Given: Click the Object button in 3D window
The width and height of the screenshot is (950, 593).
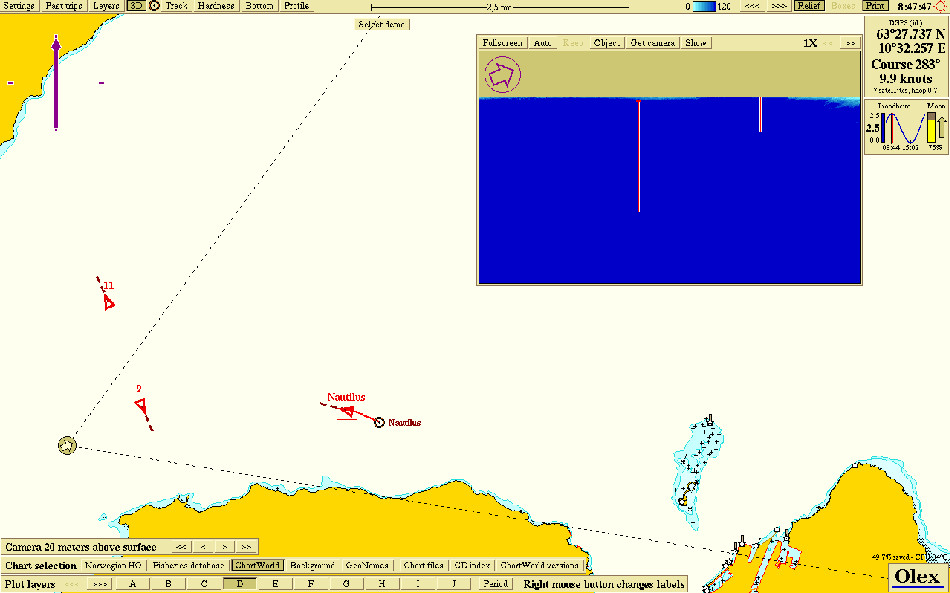Looking at the screenshot, I should [606, 43].
